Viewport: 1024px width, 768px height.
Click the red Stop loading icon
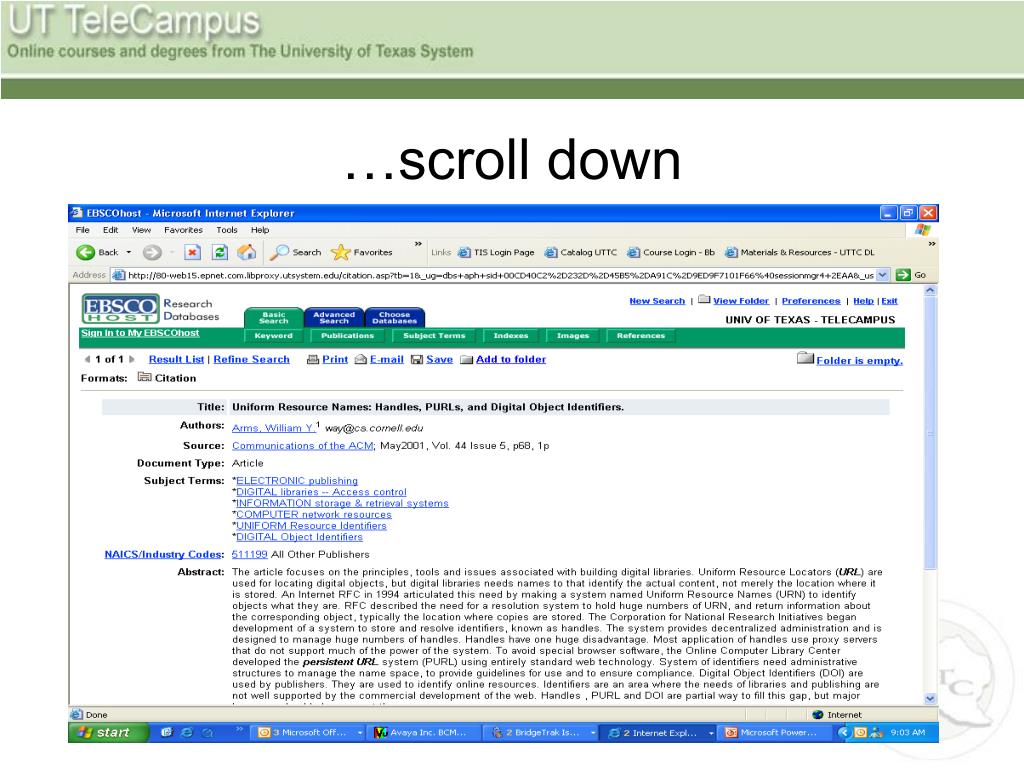(192, 253)
